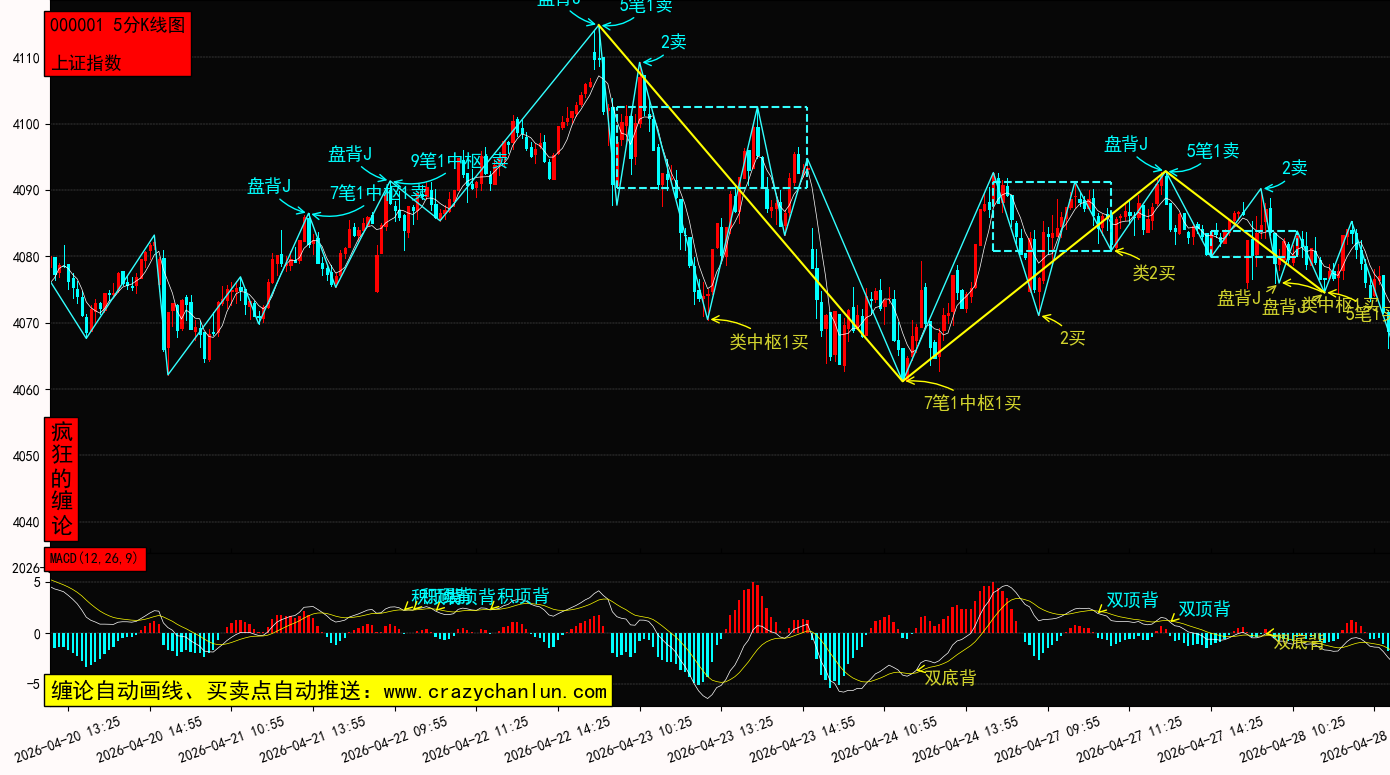This screenshot has width=1390, height=775.
Task: Click the vertical 疯狂的缠论 red watermark
Action: 62,478
